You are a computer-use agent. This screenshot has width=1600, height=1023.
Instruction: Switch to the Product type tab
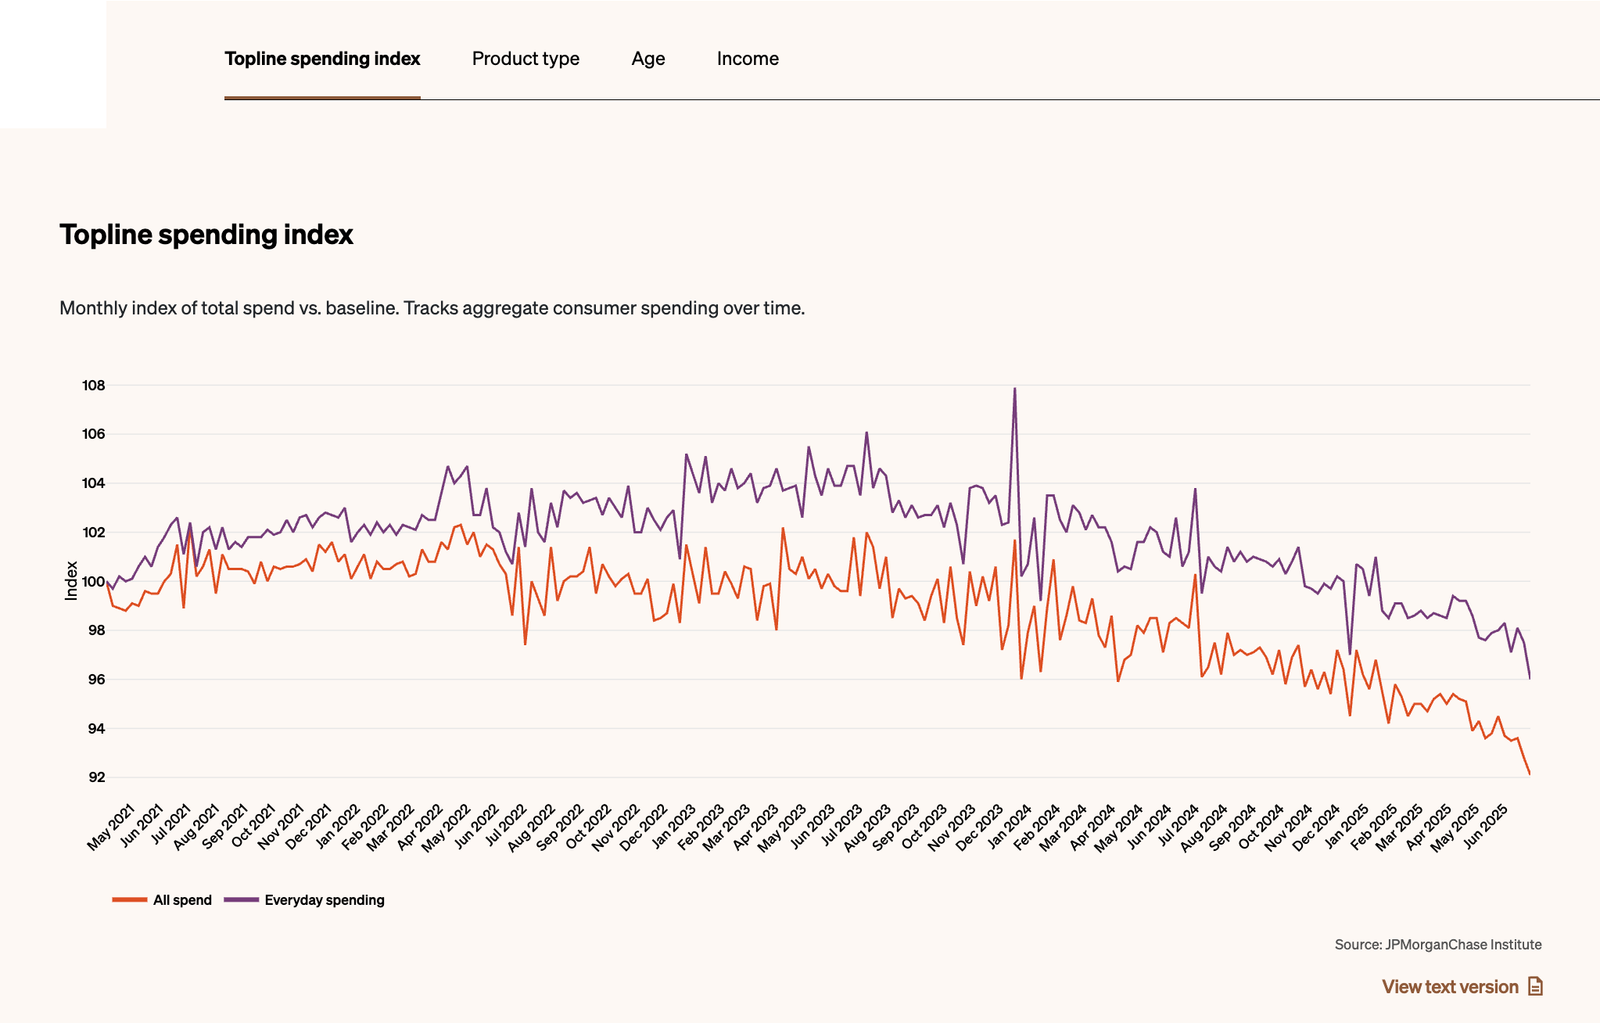pyautogui.click(x=525, y=59)
